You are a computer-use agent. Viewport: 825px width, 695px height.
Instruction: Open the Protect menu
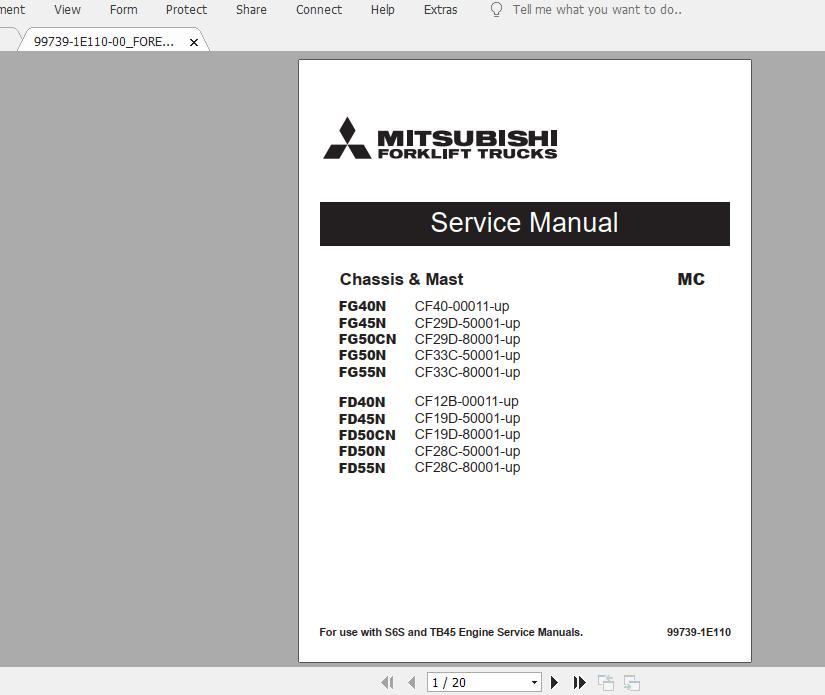point(186,10)
